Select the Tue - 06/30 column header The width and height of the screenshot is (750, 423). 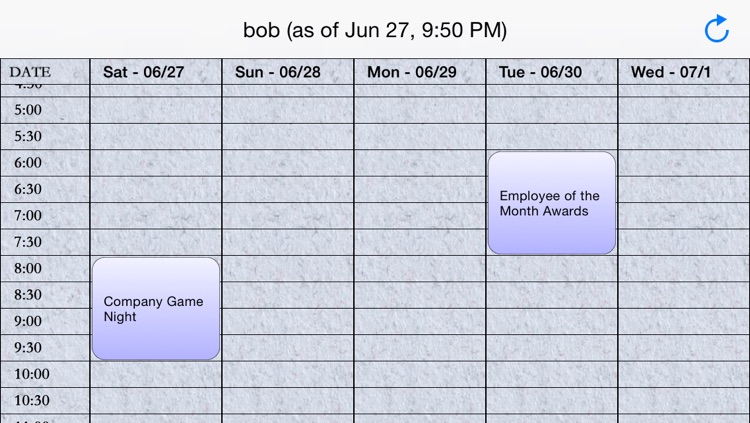[540, 72]
